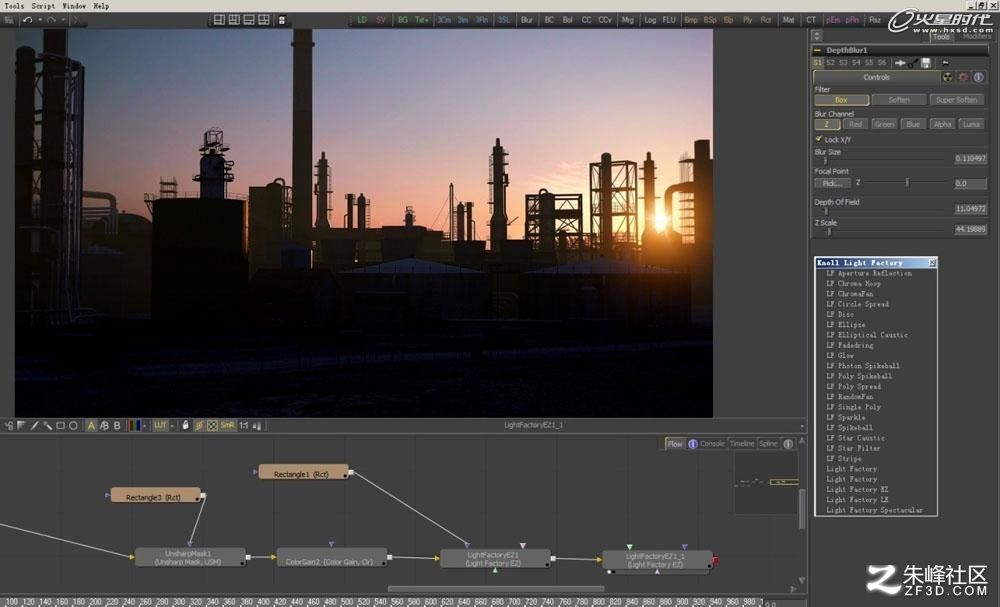Image resolution: width=1000 pixels, height=607 pixels.
Task: Open the Controls tab in DepthBlur1
Action: [877, 77]
